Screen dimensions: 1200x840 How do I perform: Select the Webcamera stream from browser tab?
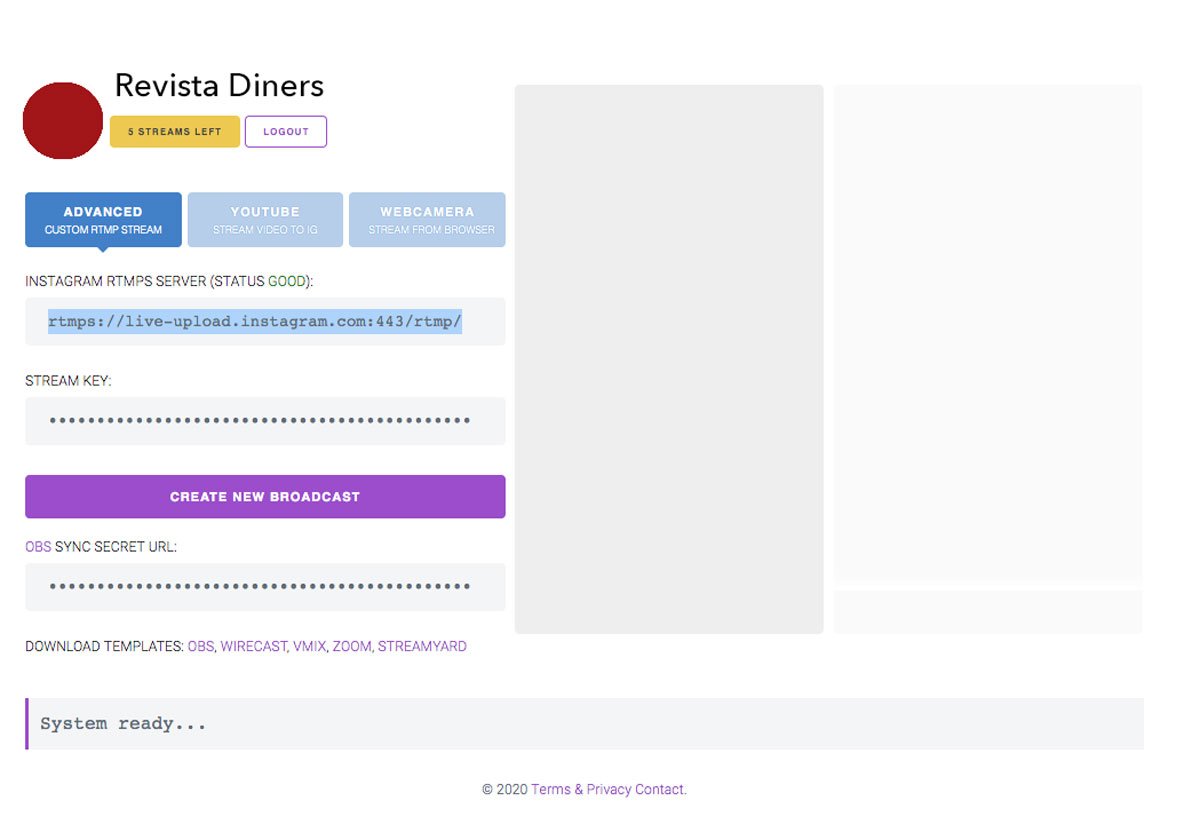click(427, 220)
